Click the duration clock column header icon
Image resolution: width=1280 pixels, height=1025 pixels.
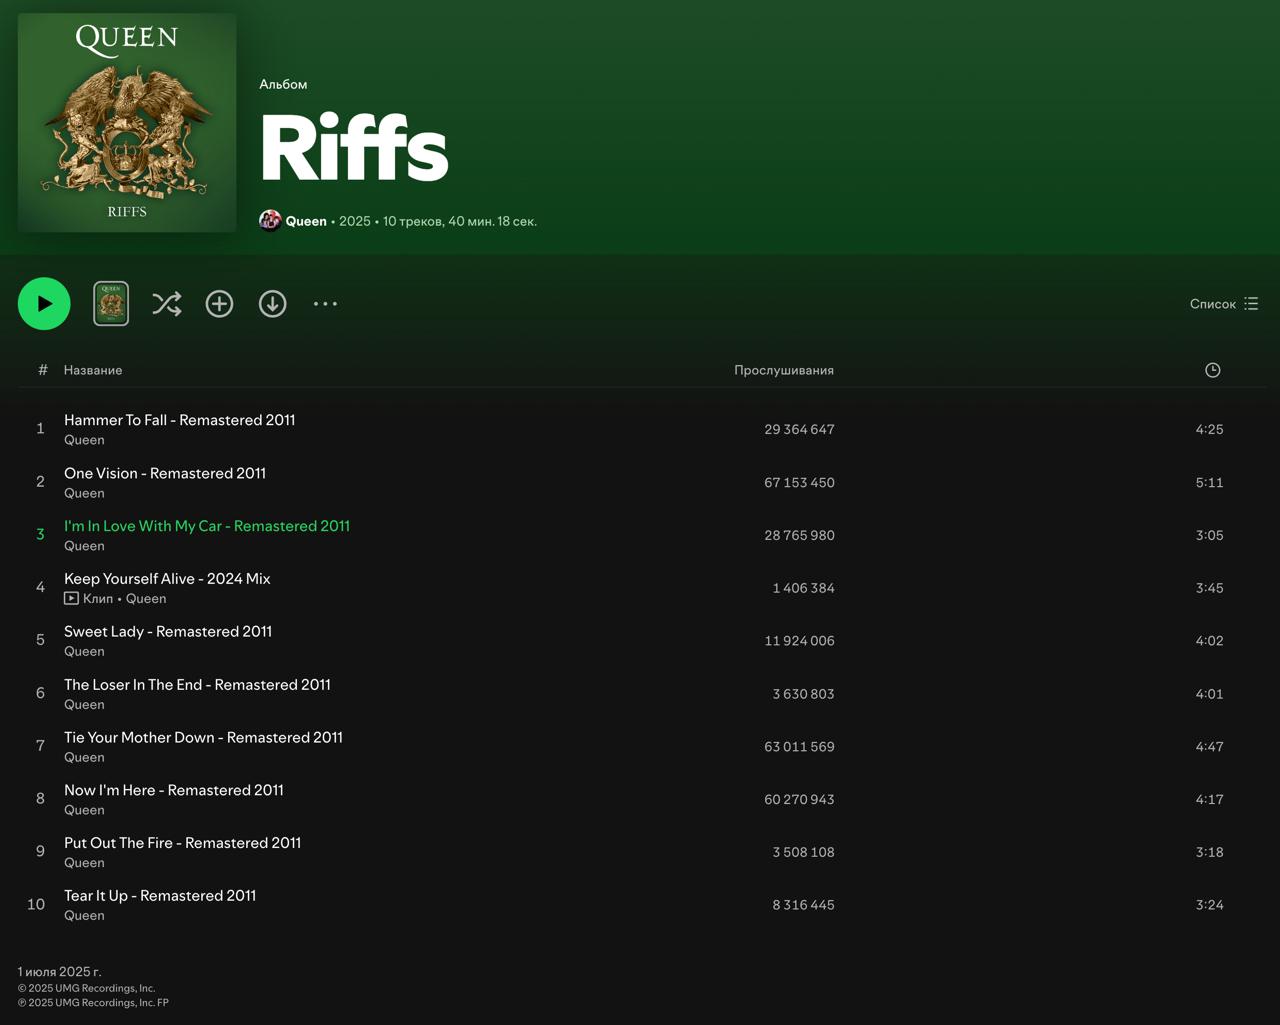coord(1212,370)
